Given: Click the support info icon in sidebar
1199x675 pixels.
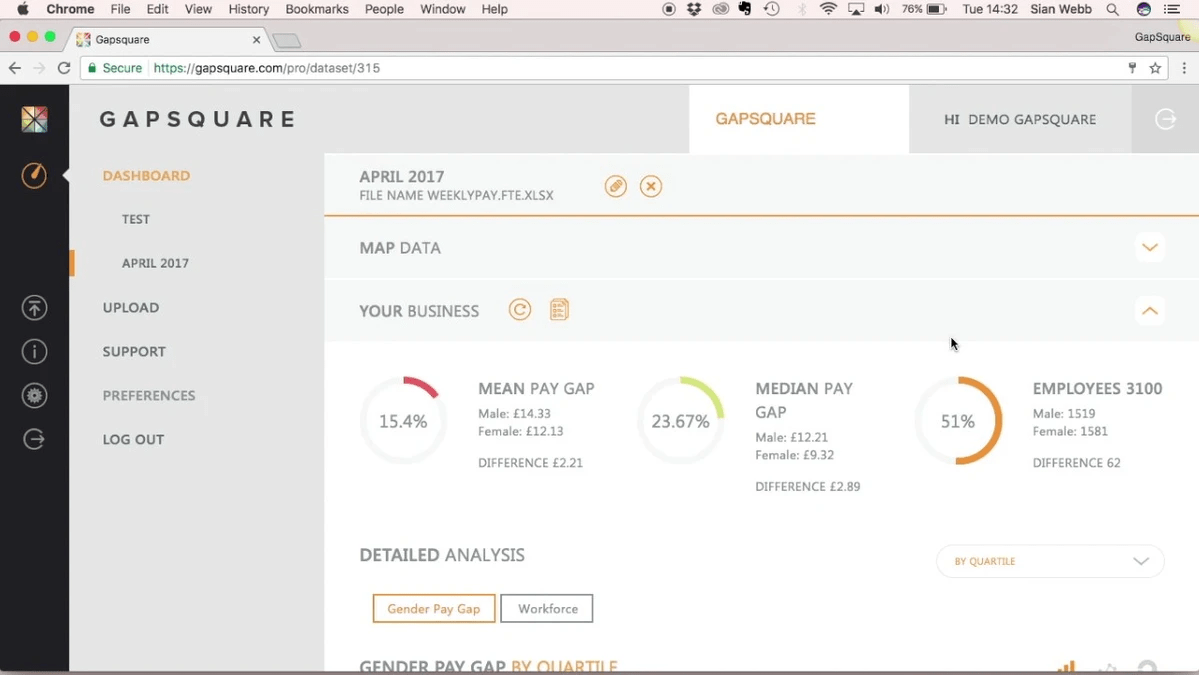Looking at the screenshot, I should [34, 352].
